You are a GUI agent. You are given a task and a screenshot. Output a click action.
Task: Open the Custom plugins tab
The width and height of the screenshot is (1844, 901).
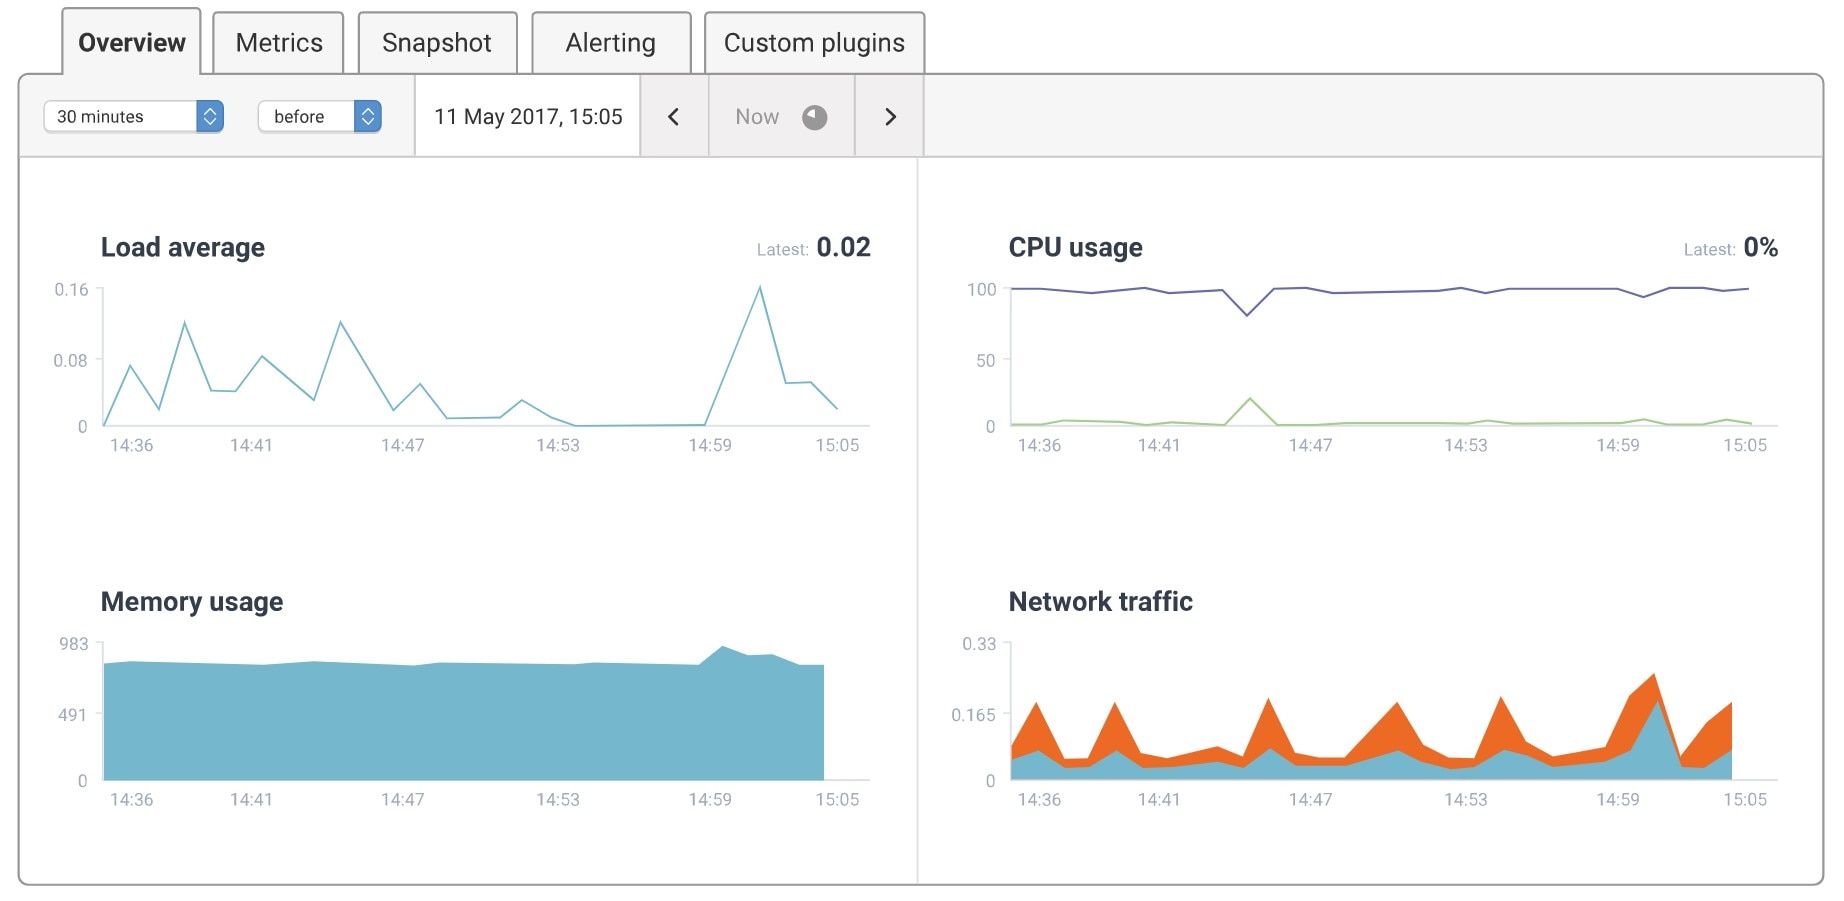[813, 42]
